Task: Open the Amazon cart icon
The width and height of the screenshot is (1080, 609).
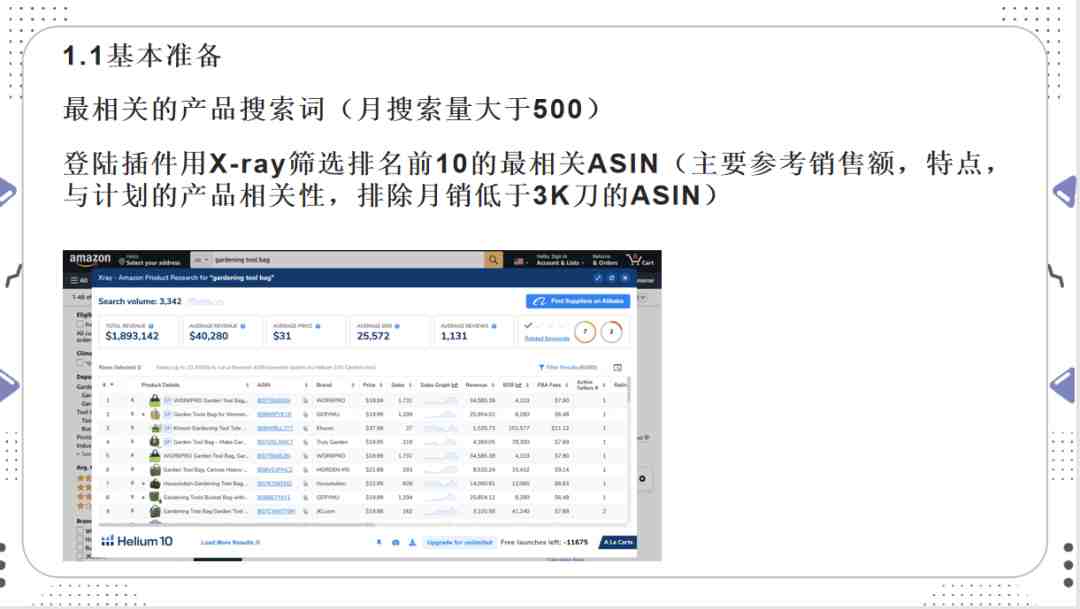Action: click(x=639, y=260)
